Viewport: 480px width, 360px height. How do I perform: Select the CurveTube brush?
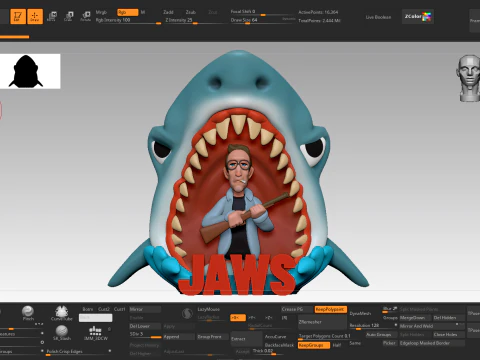(61, 313)
